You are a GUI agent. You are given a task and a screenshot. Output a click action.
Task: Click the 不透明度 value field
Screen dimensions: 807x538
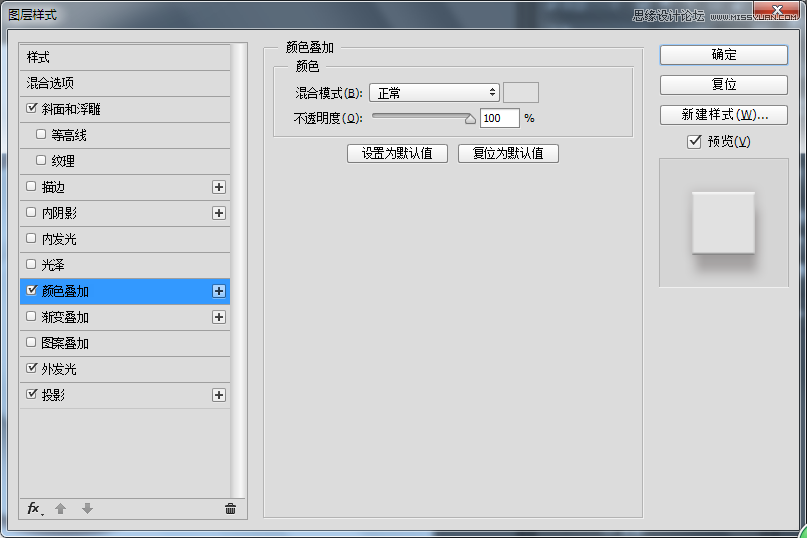click(x=500, y=118)
